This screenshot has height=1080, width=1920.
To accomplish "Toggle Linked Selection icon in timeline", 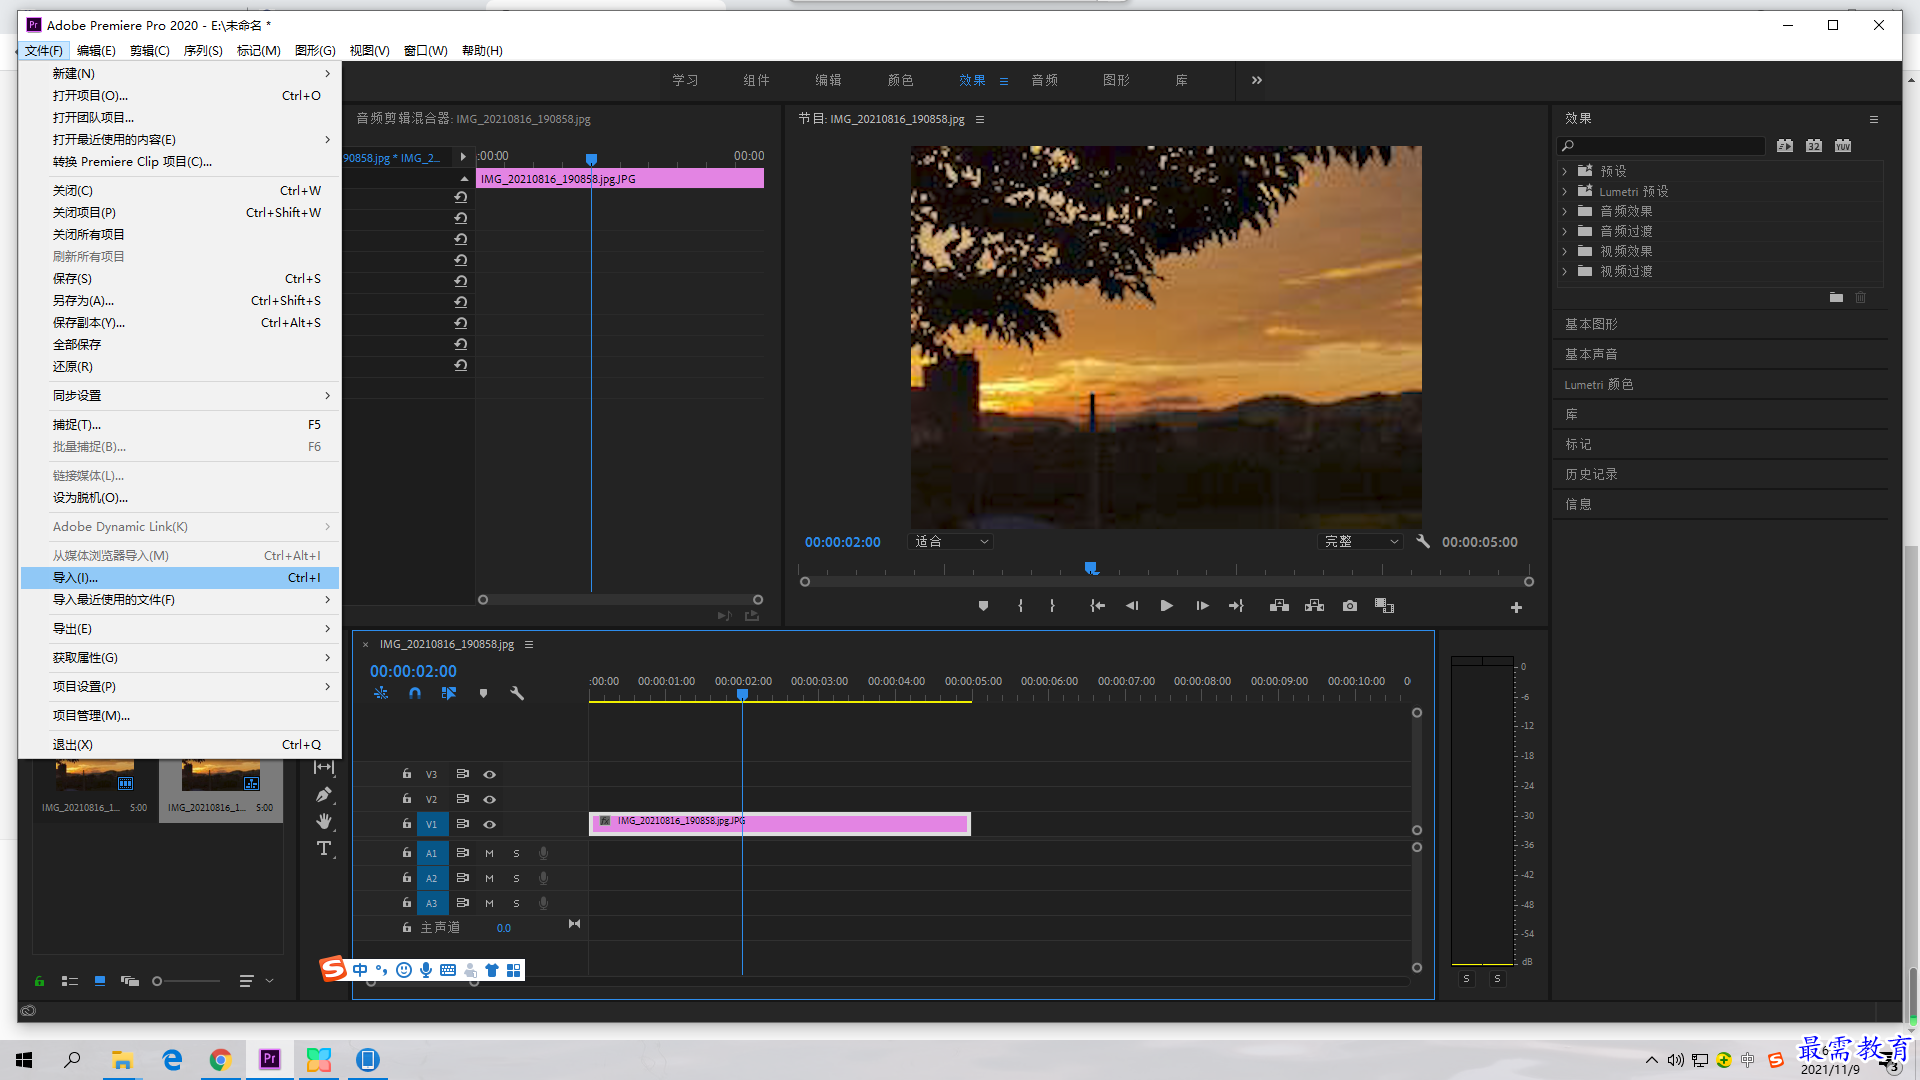I will pyautogui.click(x=449, y=693).
